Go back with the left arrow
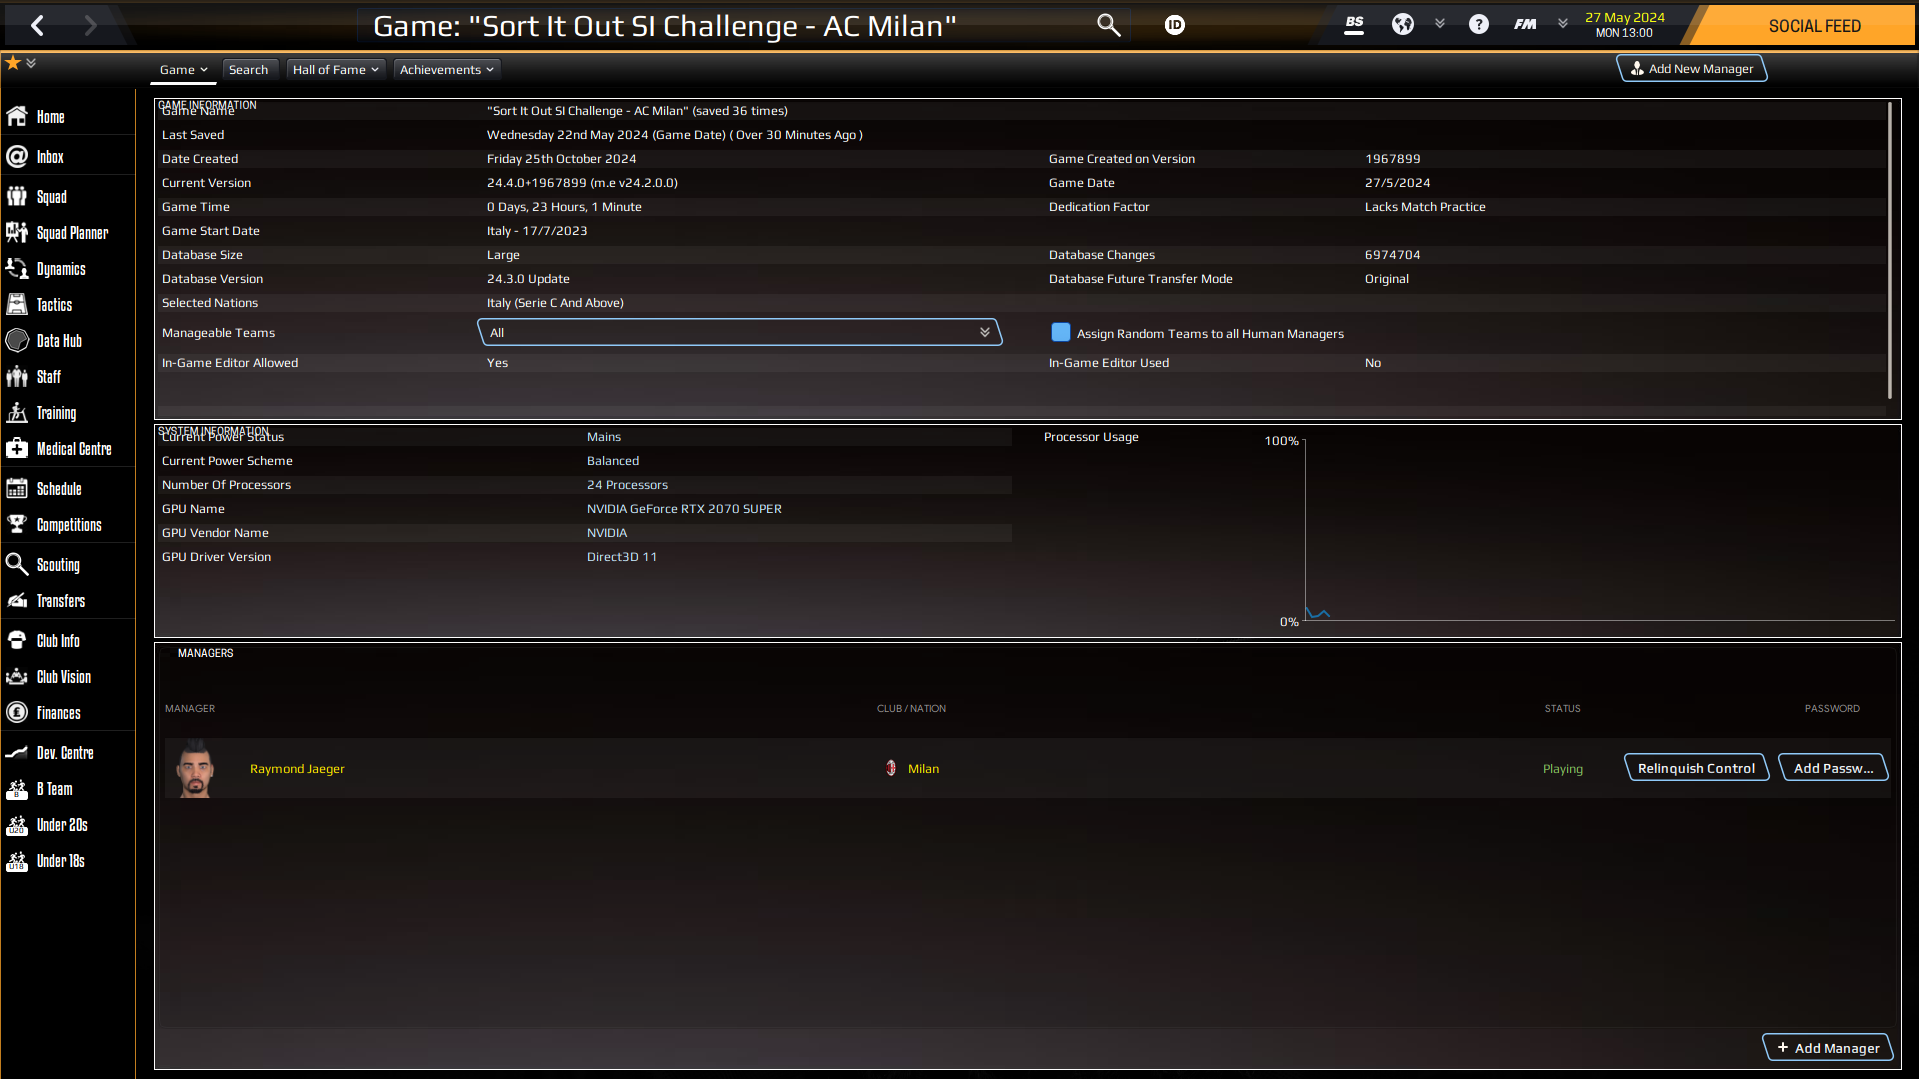The width and height of the screenshot is (1919, 1079). coord(37,26)
